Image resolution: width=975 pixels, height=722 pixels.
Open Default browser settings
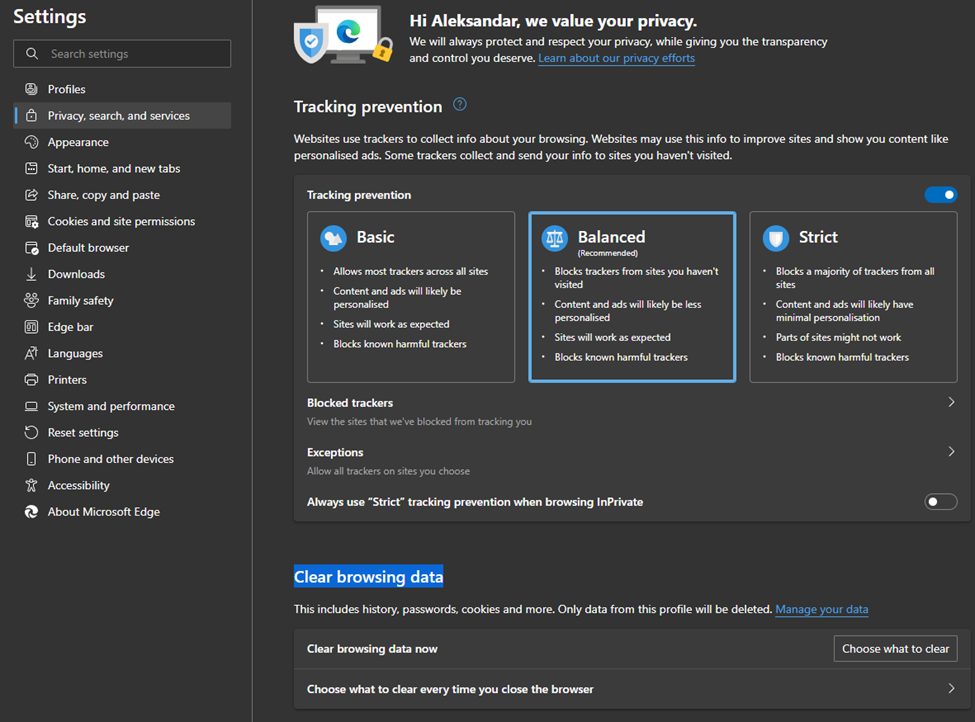point(122,248)
